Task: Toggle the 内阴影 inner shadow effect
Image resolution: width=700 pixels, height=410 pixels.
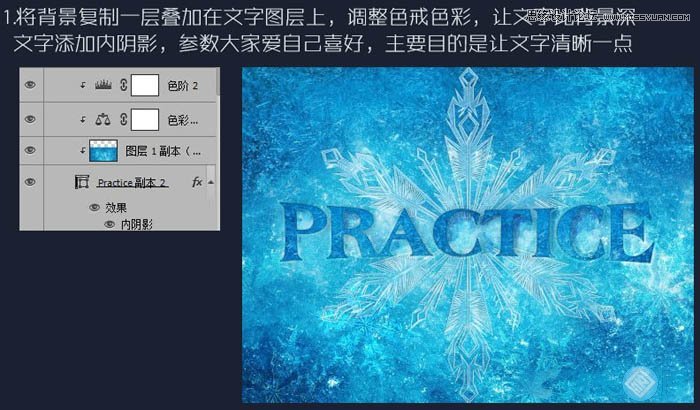Action: 110,225
